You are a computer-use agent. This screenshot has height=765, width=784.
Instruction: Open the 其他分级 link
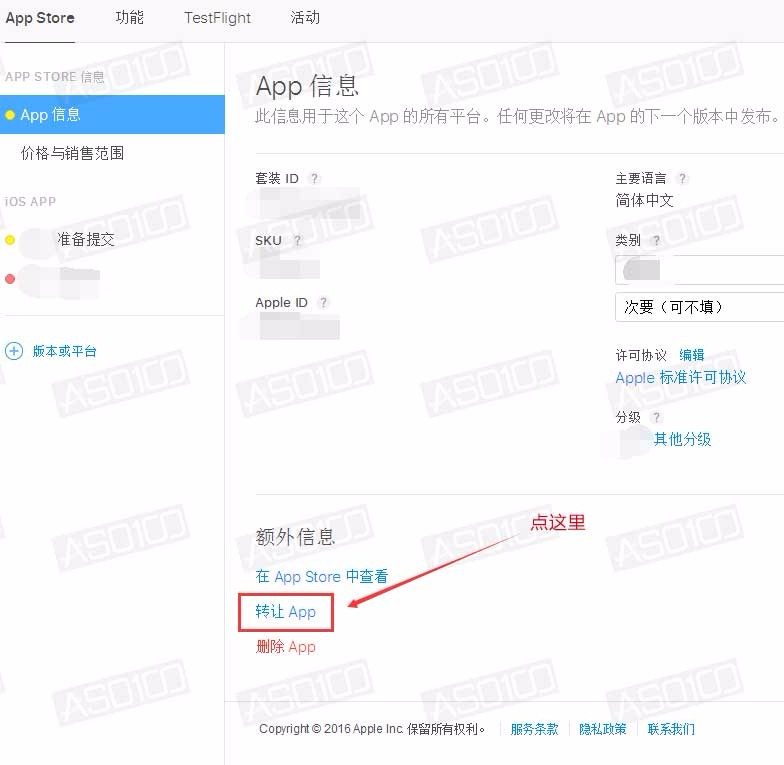[x=682, y=440]
